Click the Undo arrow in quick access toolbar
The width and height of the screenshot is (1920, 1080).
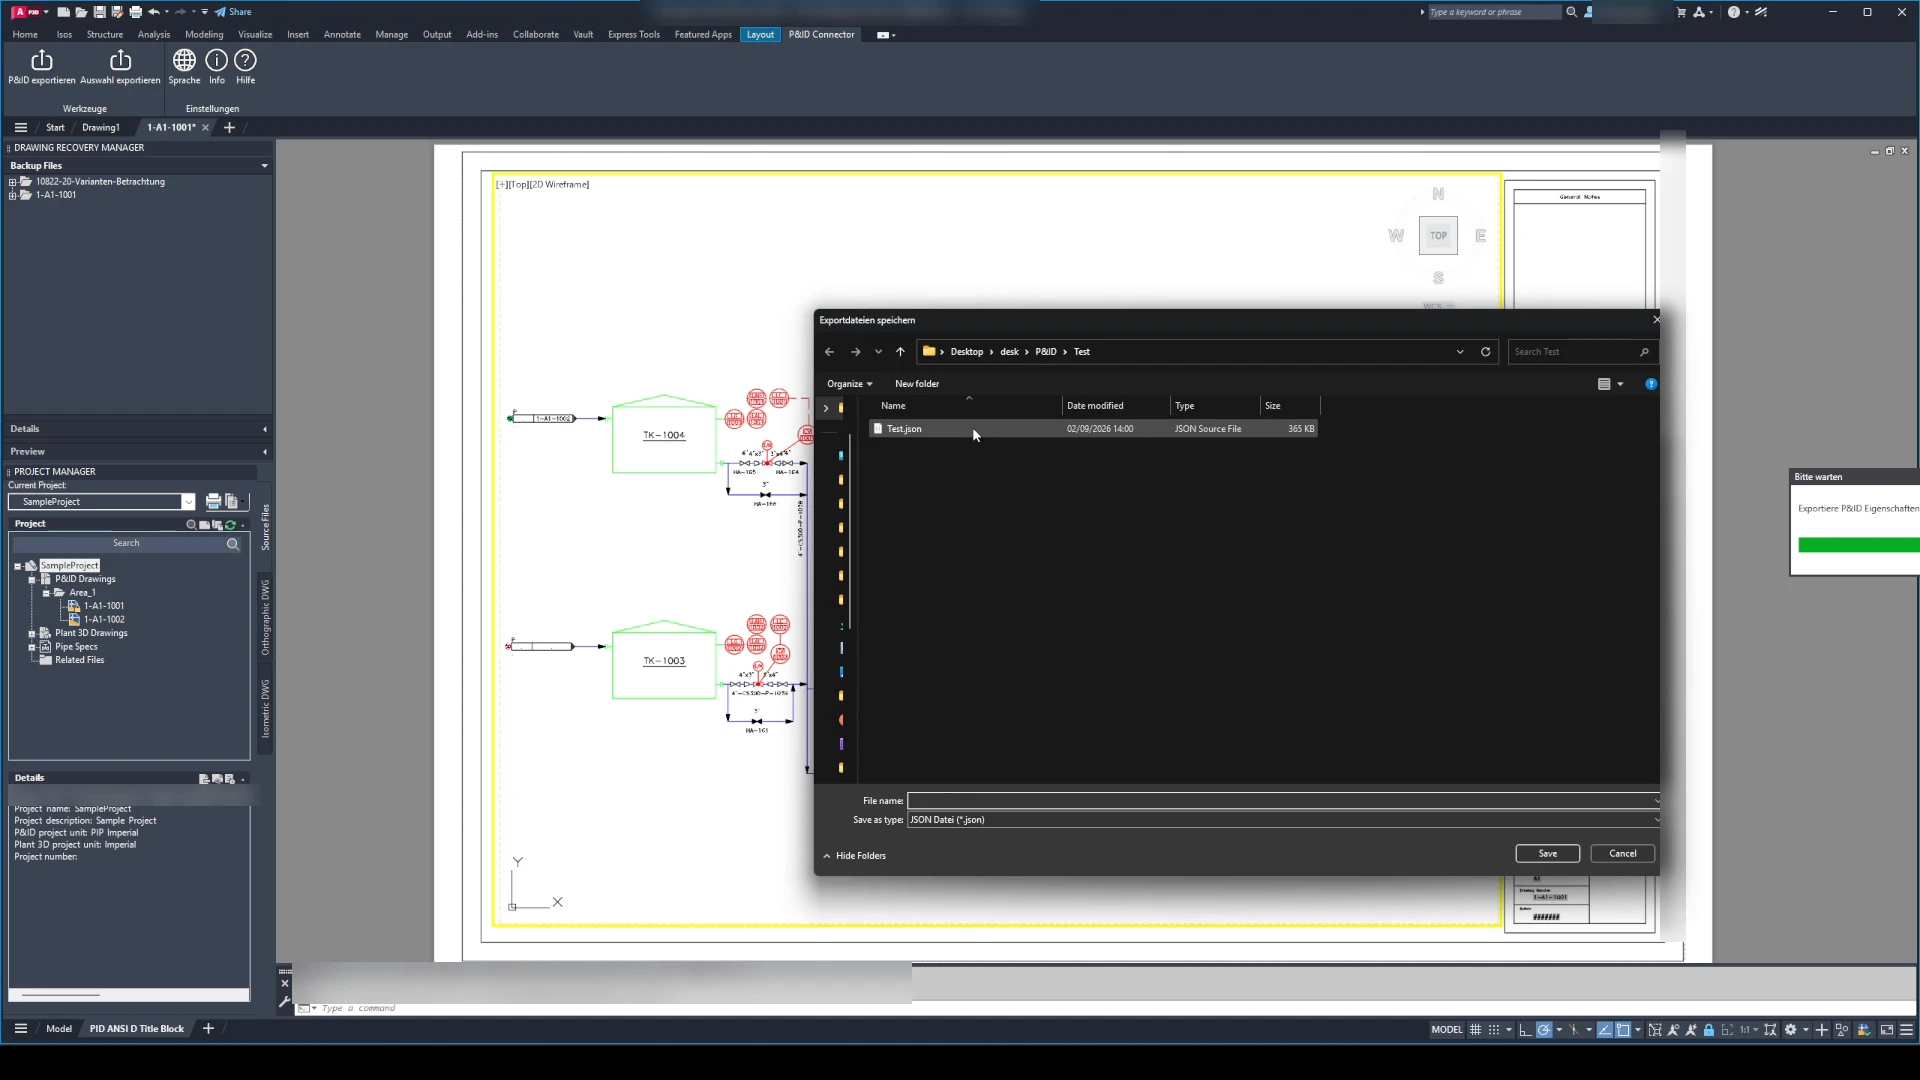coord(153,12)
